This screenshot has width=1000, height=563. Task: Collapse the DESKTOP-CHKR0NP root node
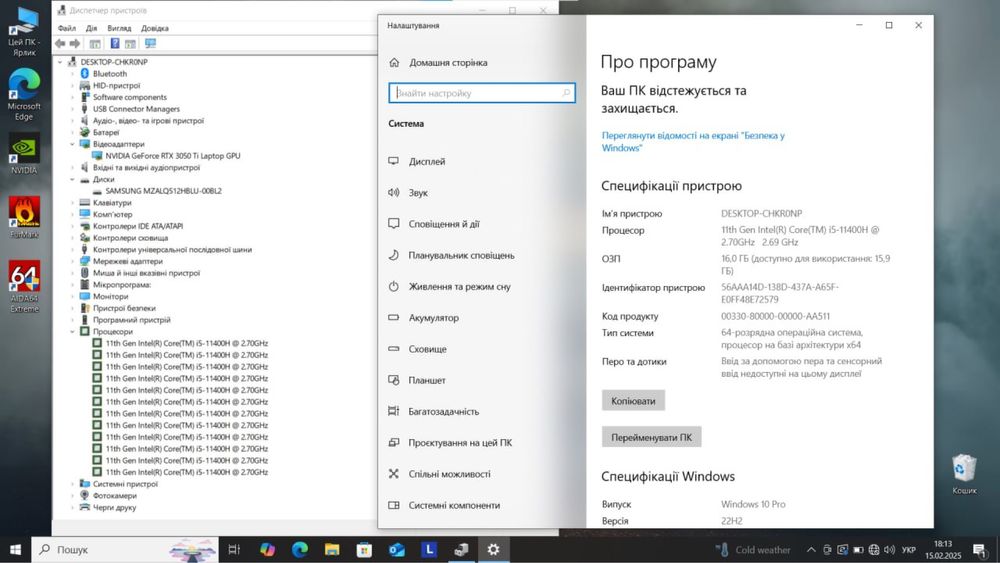click(x=60, y=62)
